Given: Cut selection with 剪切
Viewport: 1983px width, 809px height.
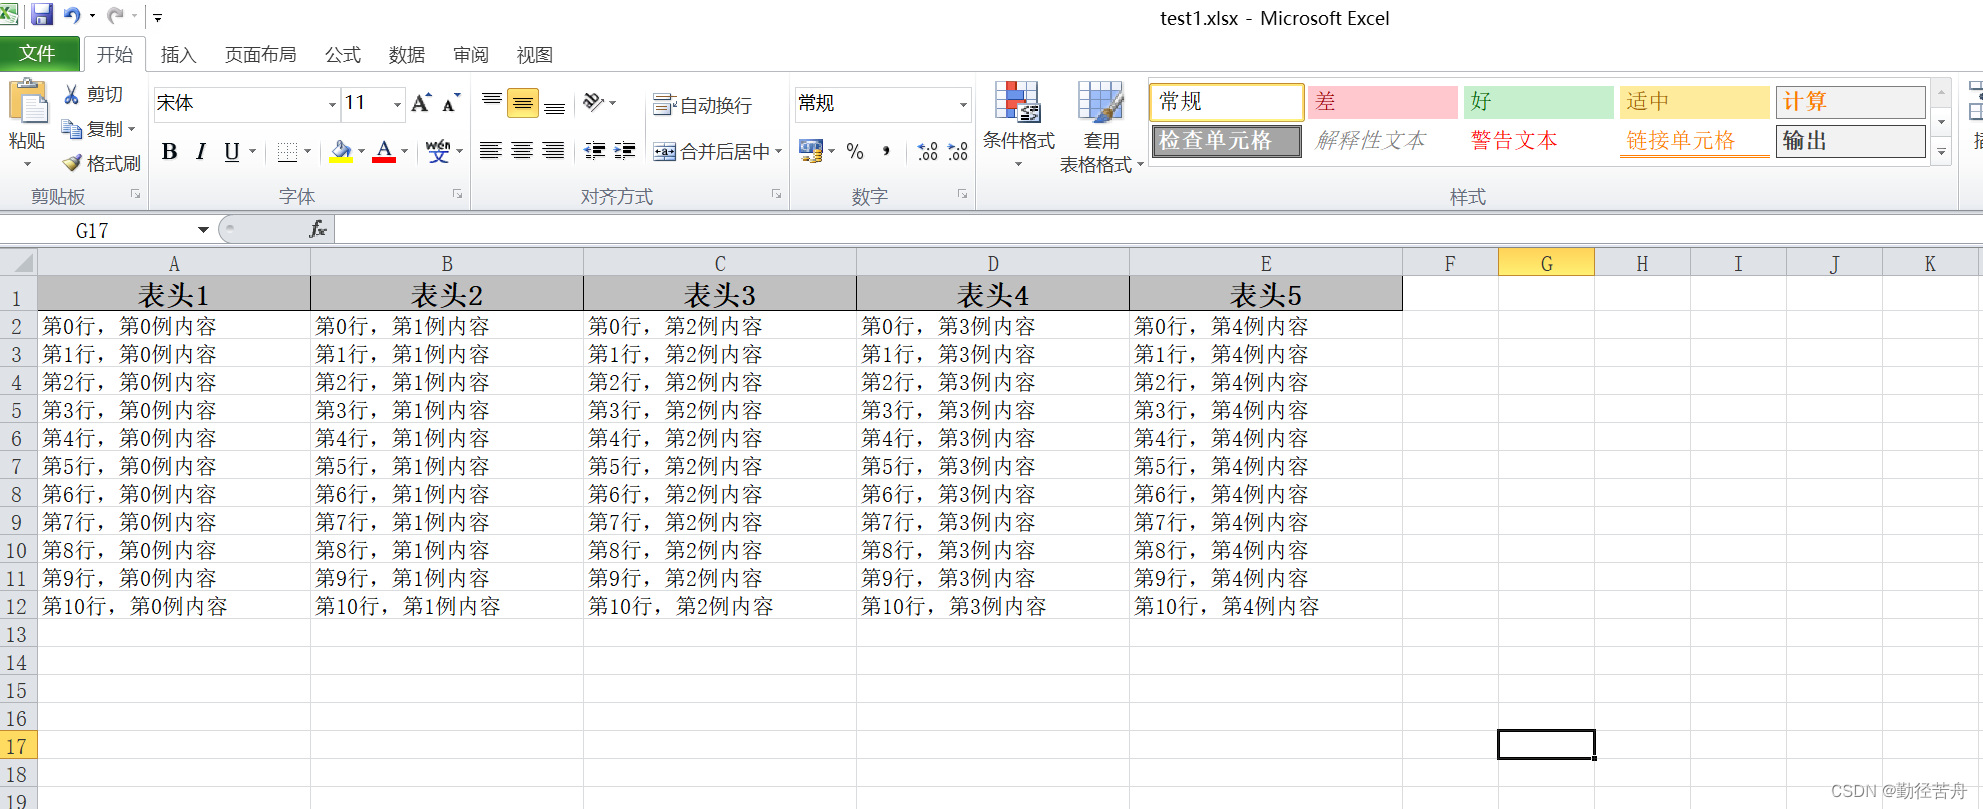Looking at the screenshot, I should [x=93, y=94].
